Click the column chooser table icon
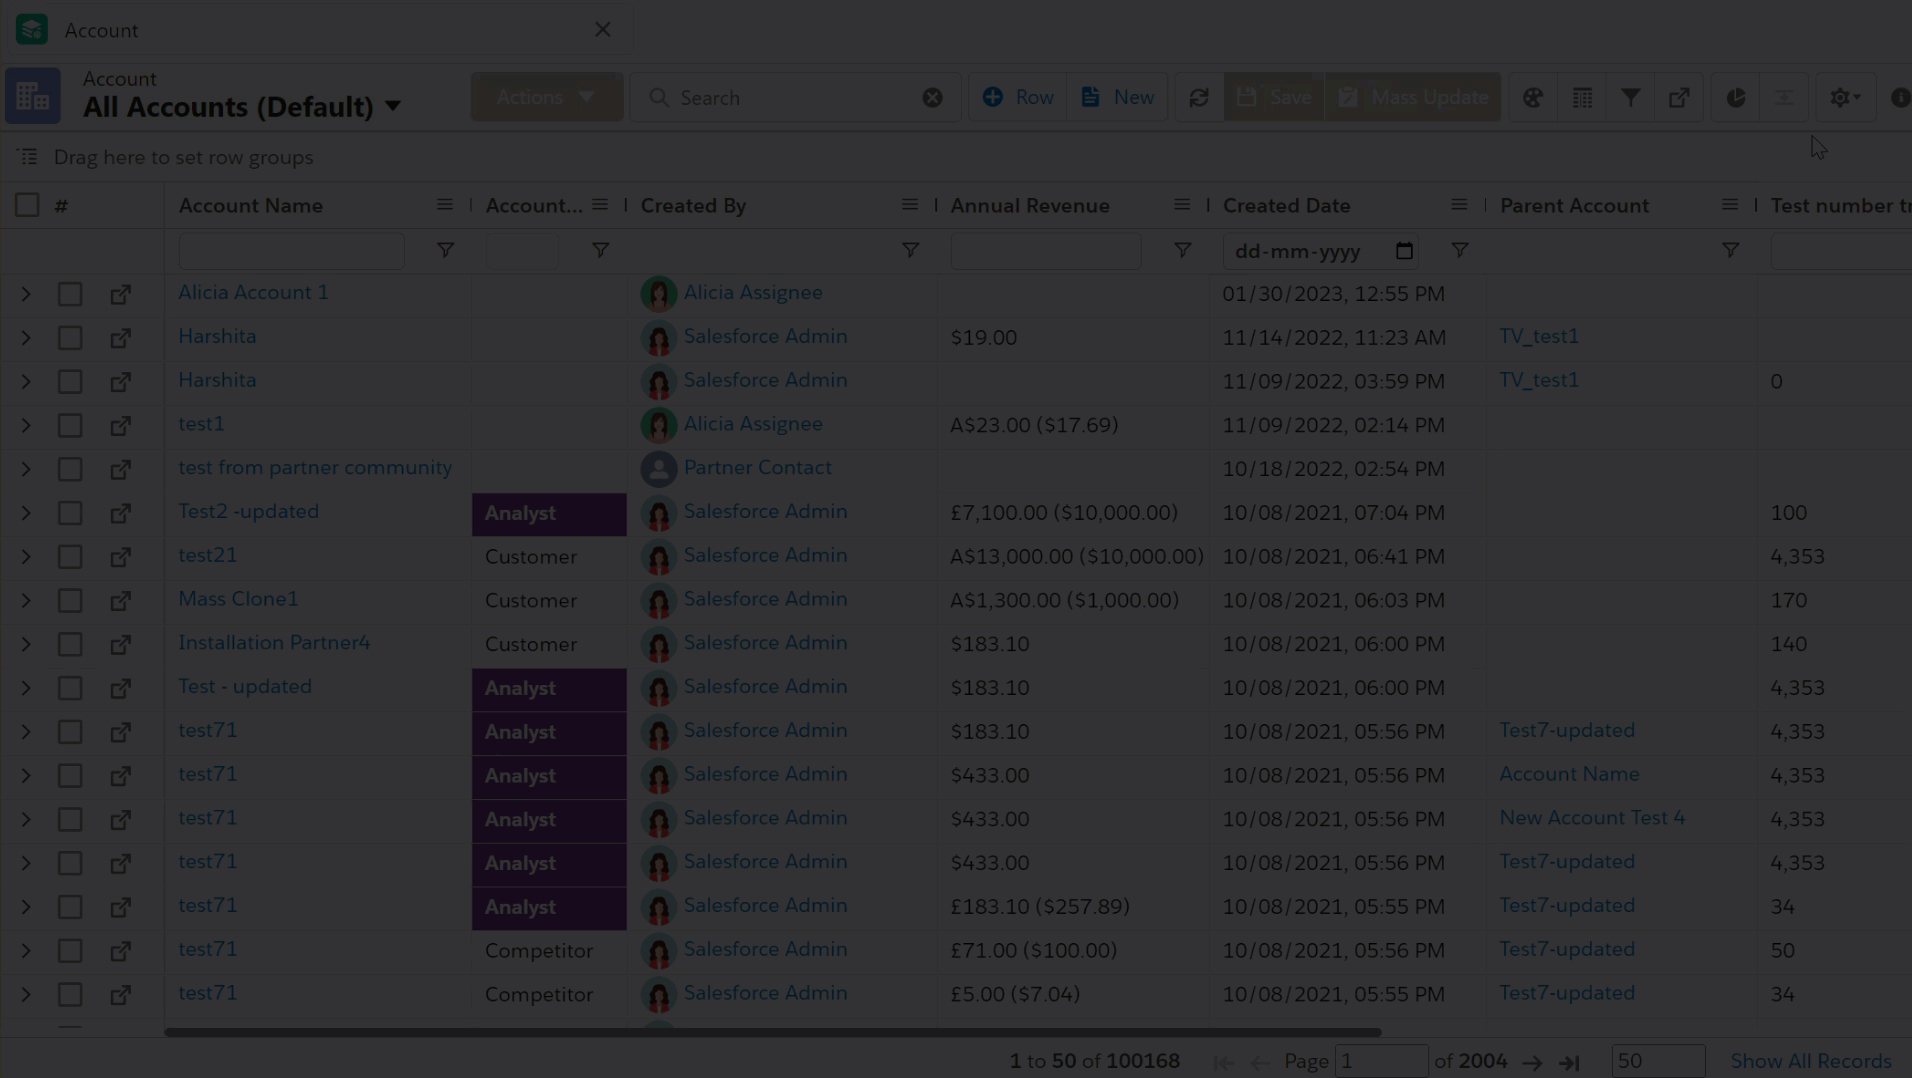This screenshot has height=1078, width=1912. 1582,97
